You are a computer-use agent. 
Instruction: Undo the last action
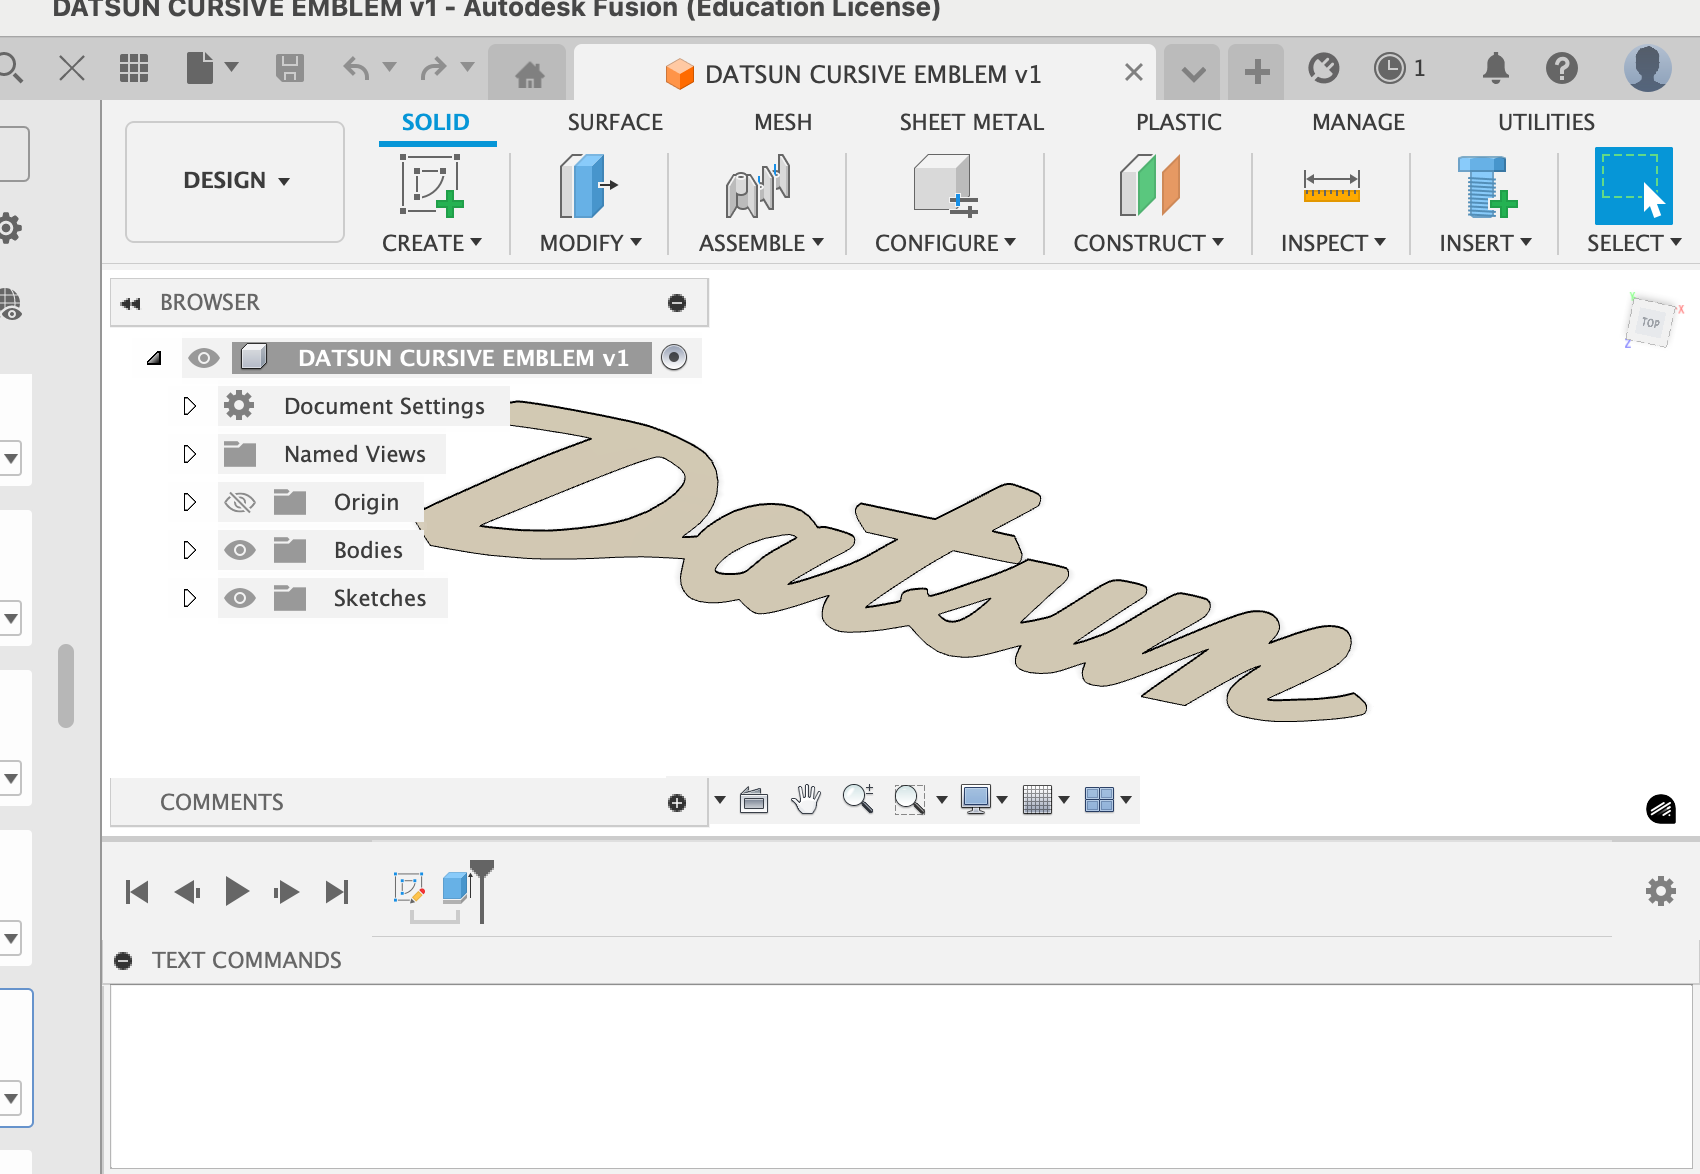[x=356, y=68]
